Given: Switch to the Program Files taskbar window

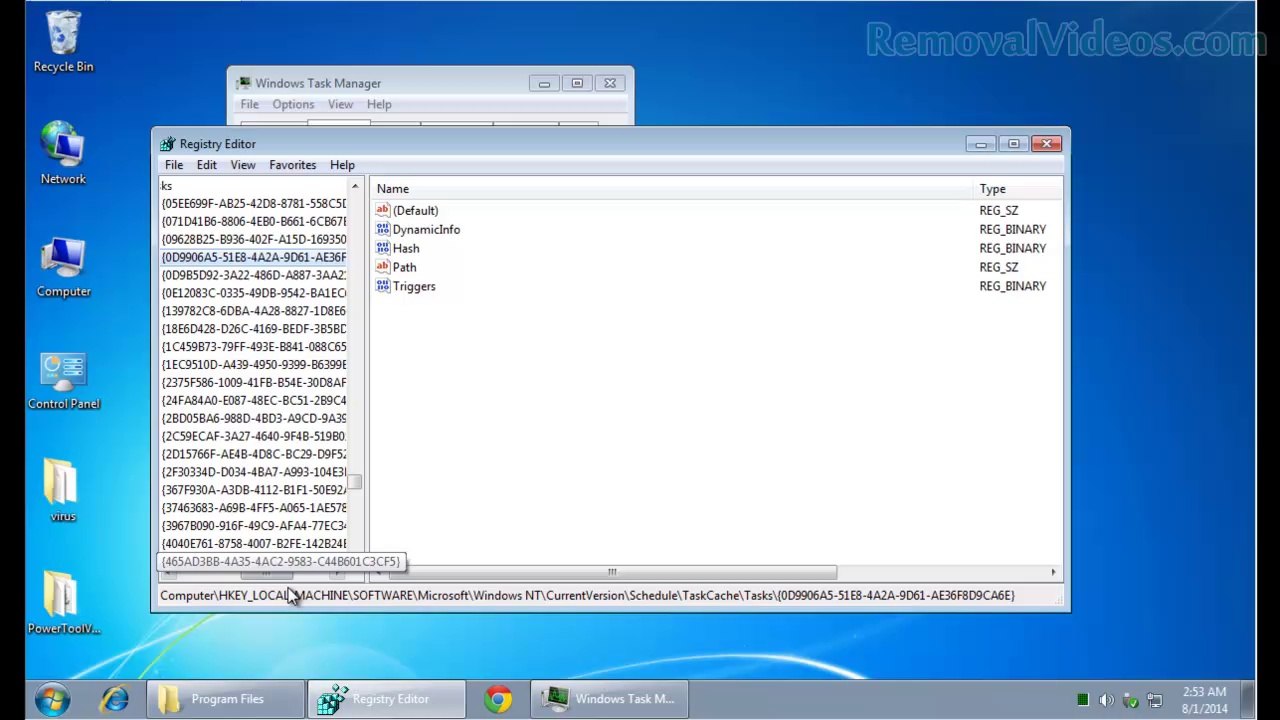Looking at the screenshot, I should (227, 699).
